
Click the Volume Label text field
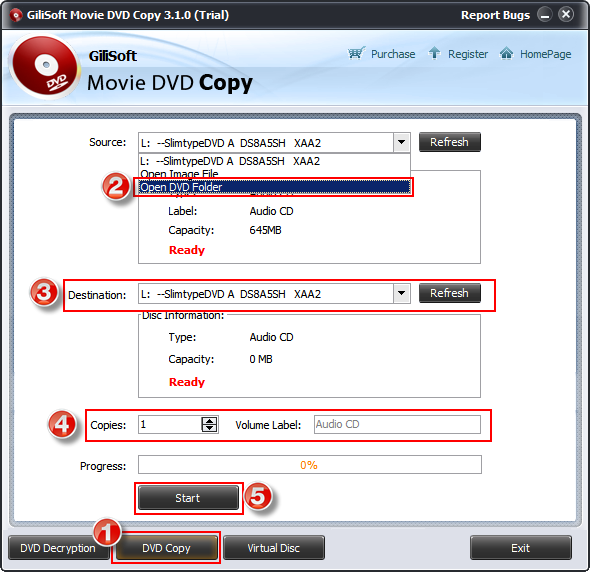click(x=397, y=424)
